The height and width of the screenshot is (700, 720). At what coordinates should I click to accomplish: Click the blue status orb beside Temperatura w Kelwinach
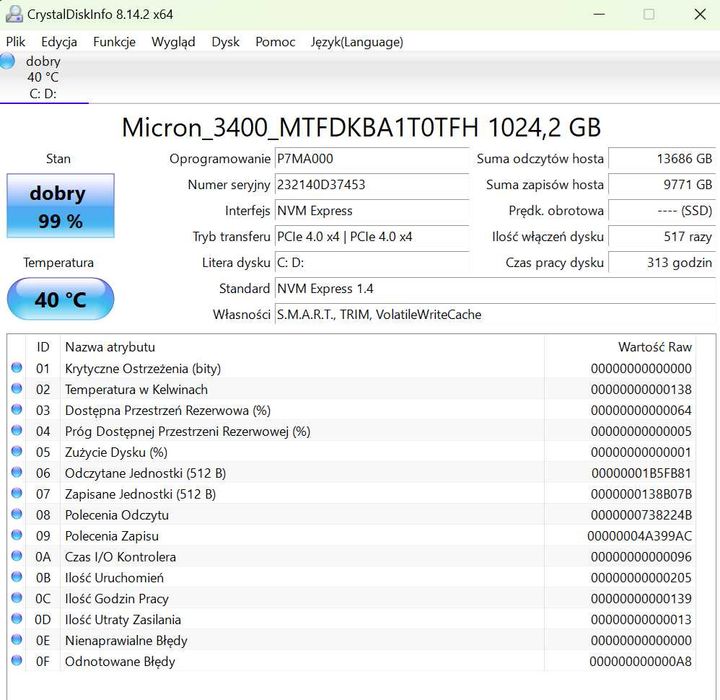(x=16, y=389)
